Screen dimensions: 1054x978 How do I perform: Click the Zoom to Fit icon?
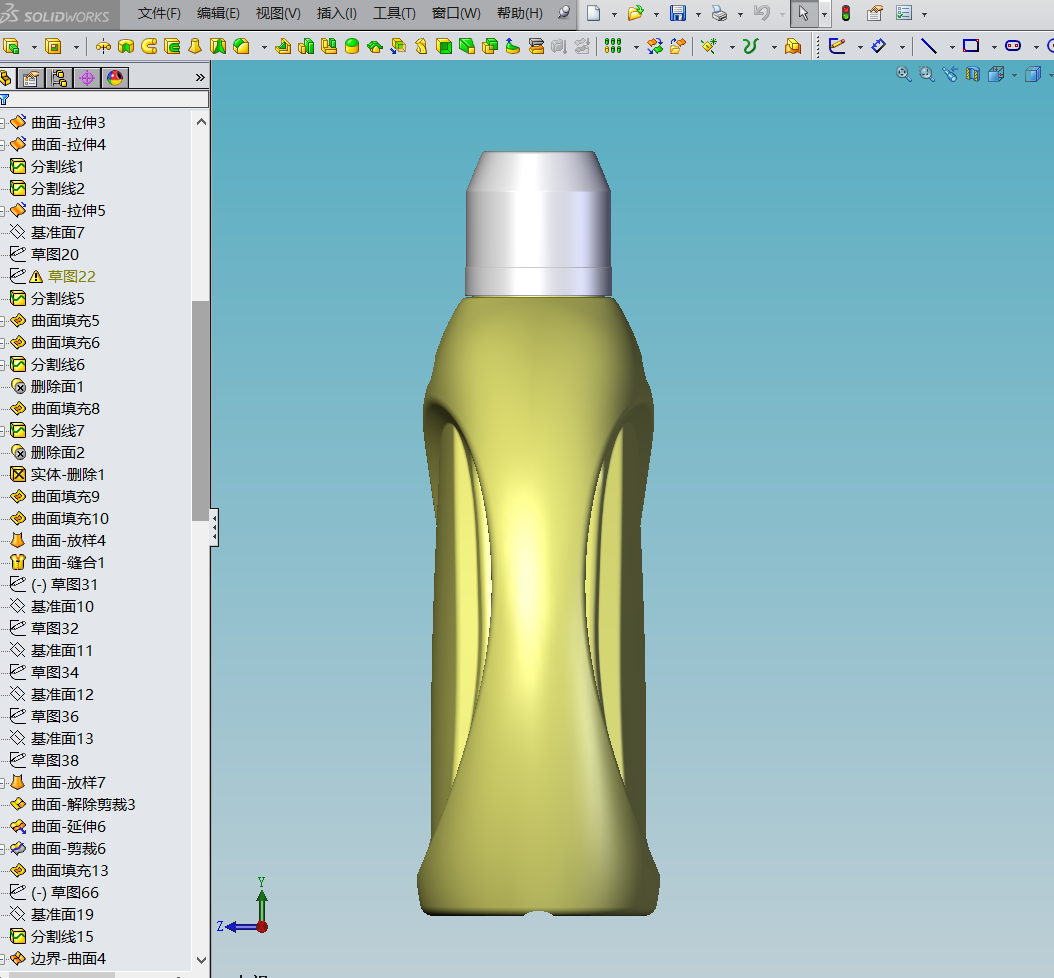(904, 74)
